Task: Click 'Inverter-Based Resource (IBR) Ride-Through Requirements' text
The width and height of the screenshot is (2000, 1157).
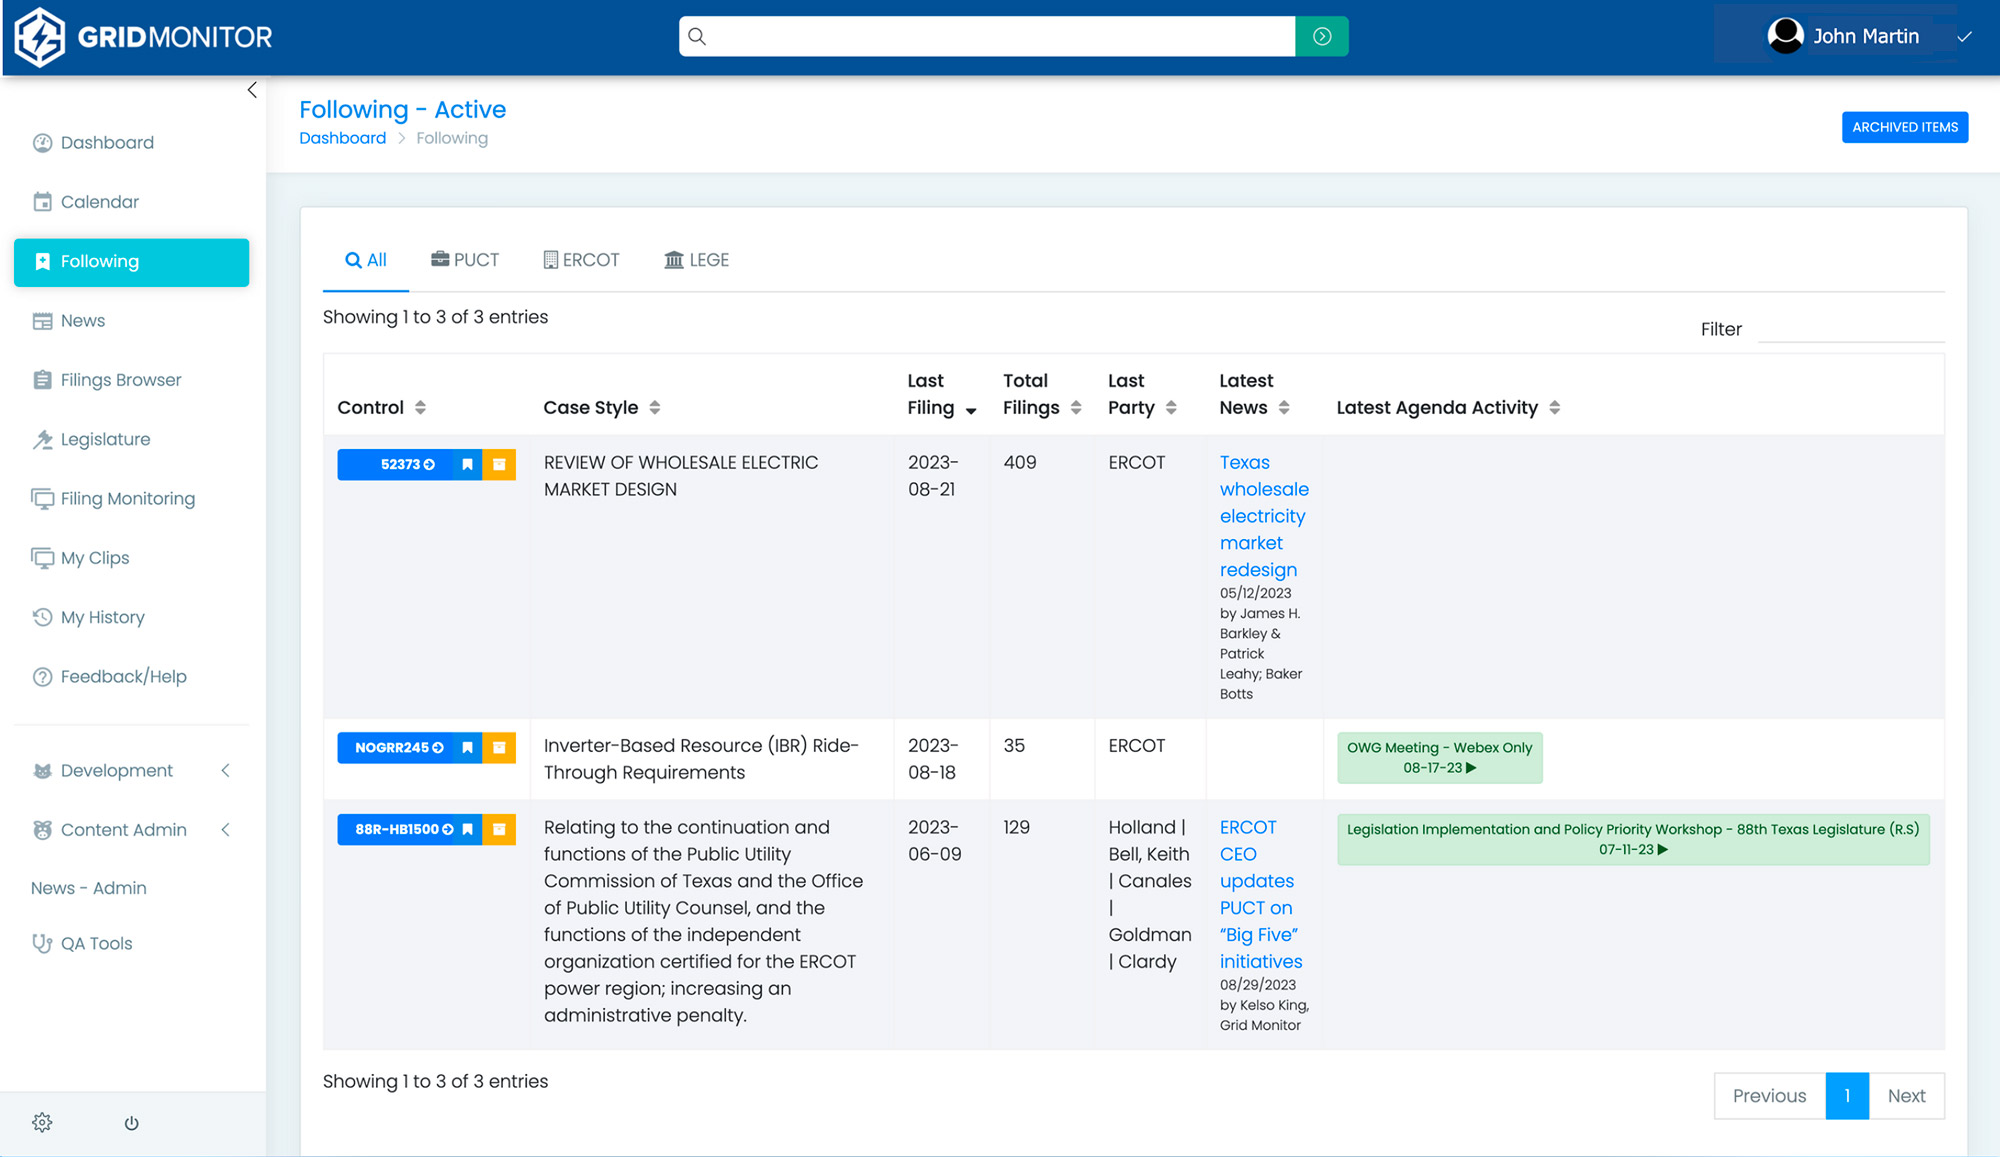Action: (700, 759)
